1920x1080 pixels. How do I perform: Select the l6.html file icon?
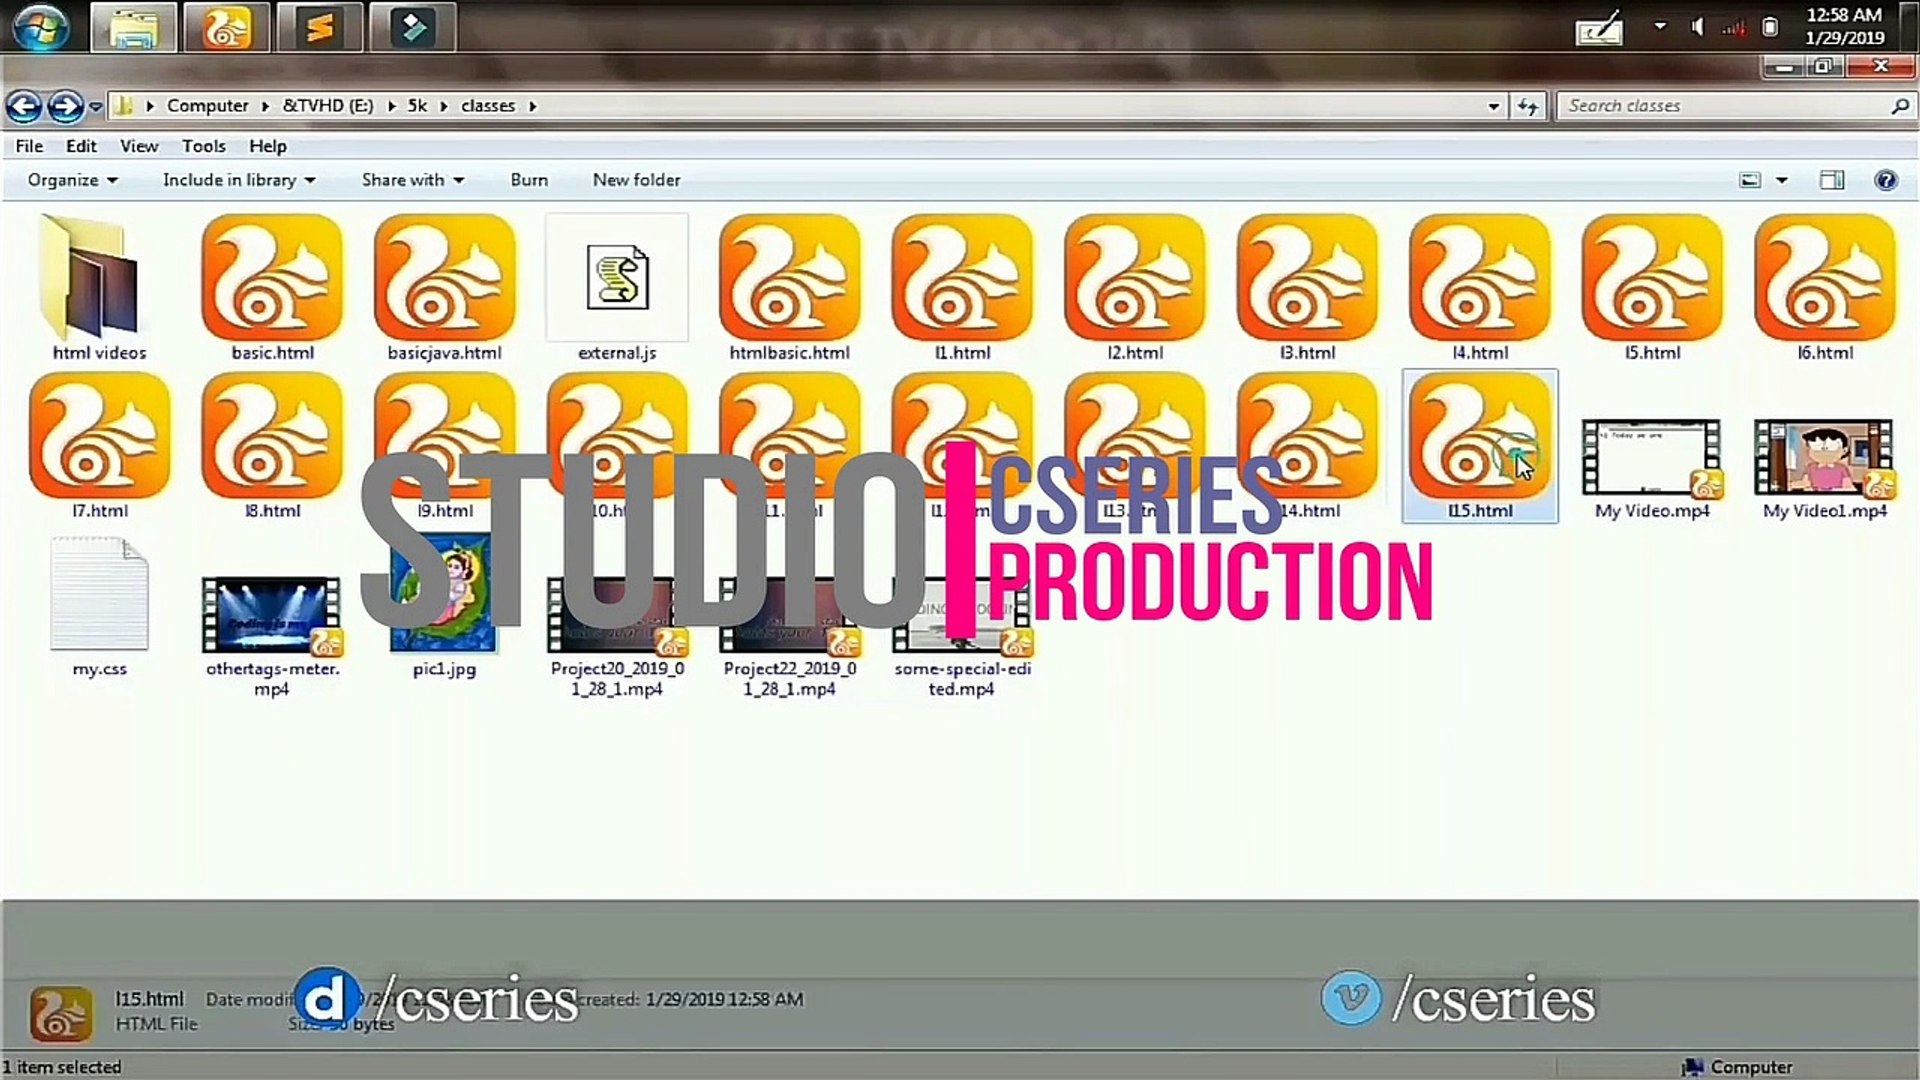tap(1825, 278)
